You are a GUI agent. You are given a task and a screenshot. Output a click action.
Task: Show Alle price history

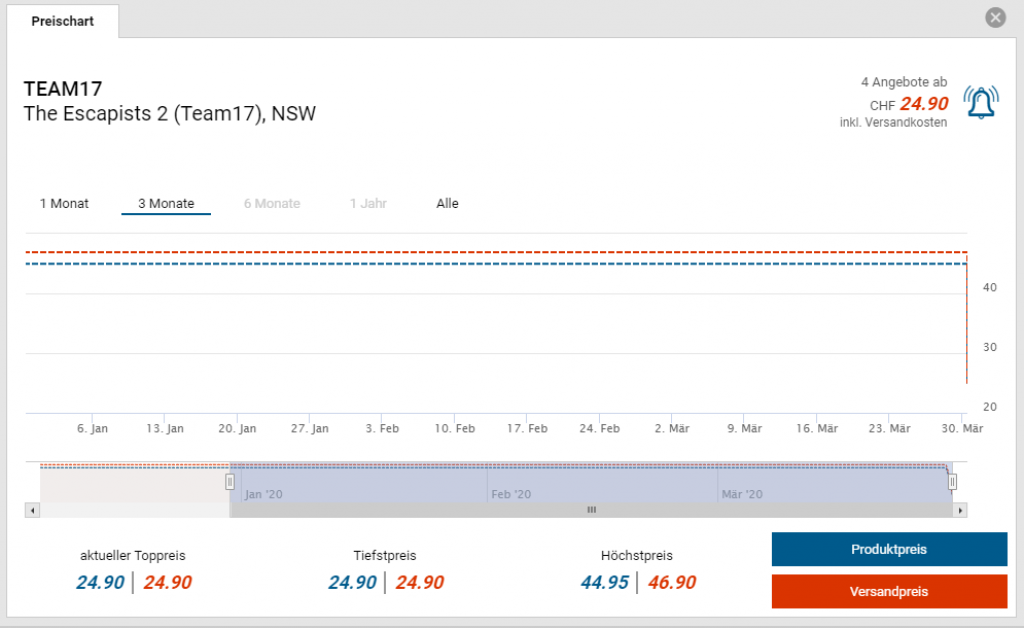point(447,204)
